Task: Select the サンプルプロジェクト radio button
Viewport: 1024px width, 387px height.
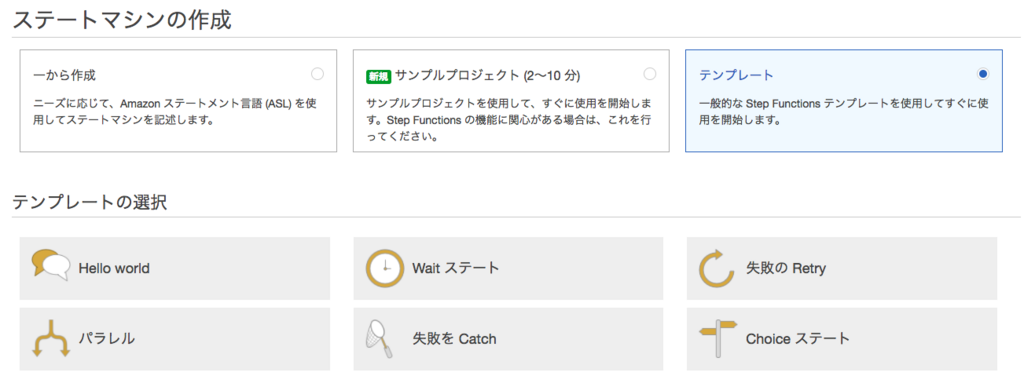Action: pyautogui.click(x=650, y=74)
